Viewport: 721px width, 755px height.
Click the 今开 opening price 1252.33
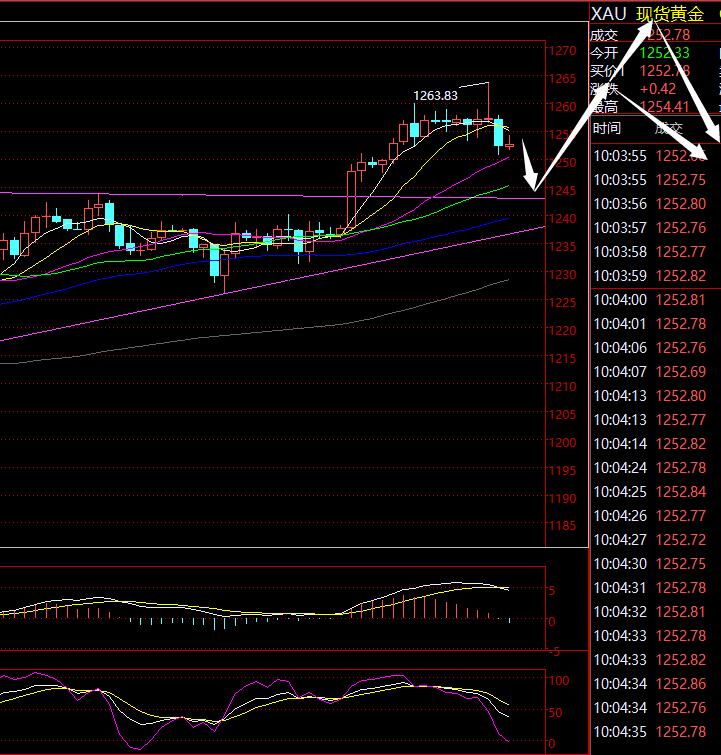pos(664,53)
